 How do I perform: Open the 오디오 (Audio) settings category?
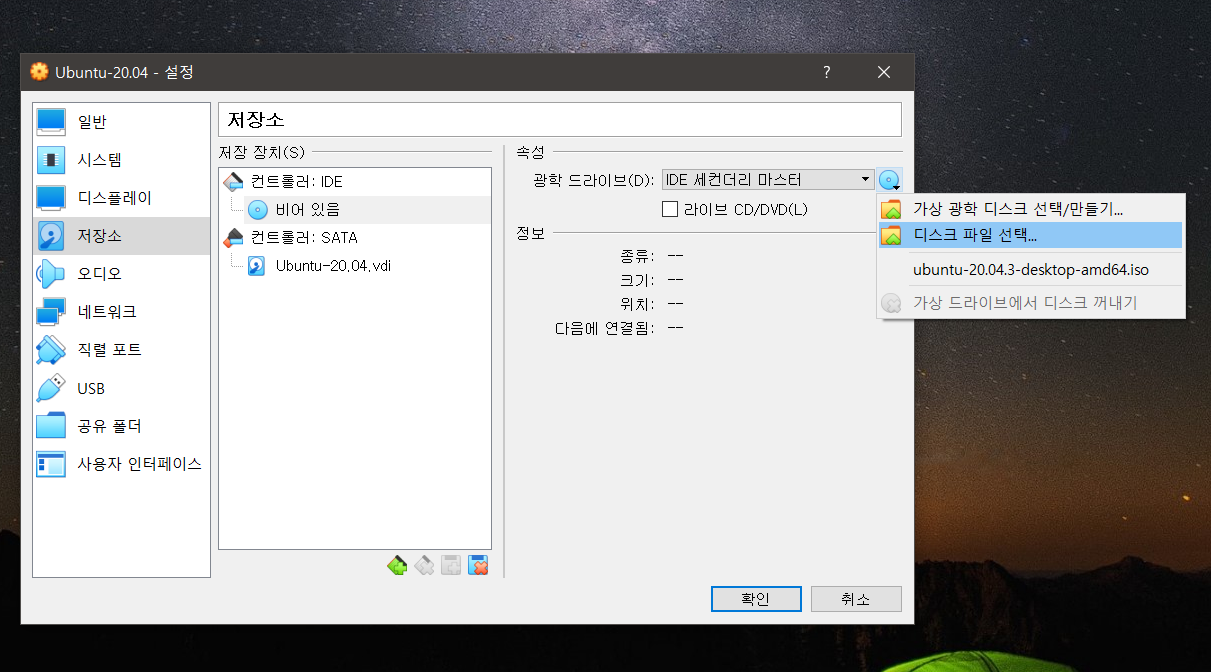click(99, 274)
